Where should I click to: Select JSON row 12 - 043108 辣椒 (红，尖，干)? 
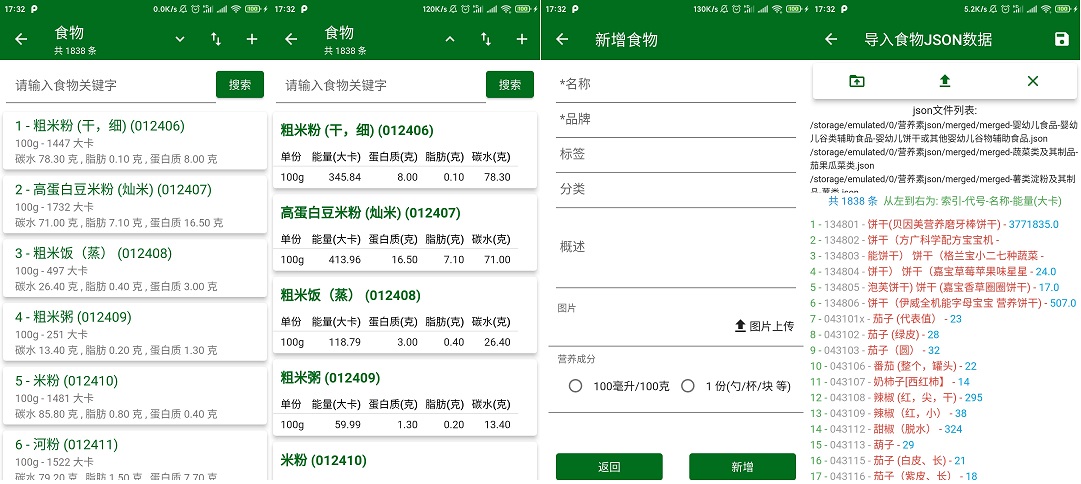(896, 397)
